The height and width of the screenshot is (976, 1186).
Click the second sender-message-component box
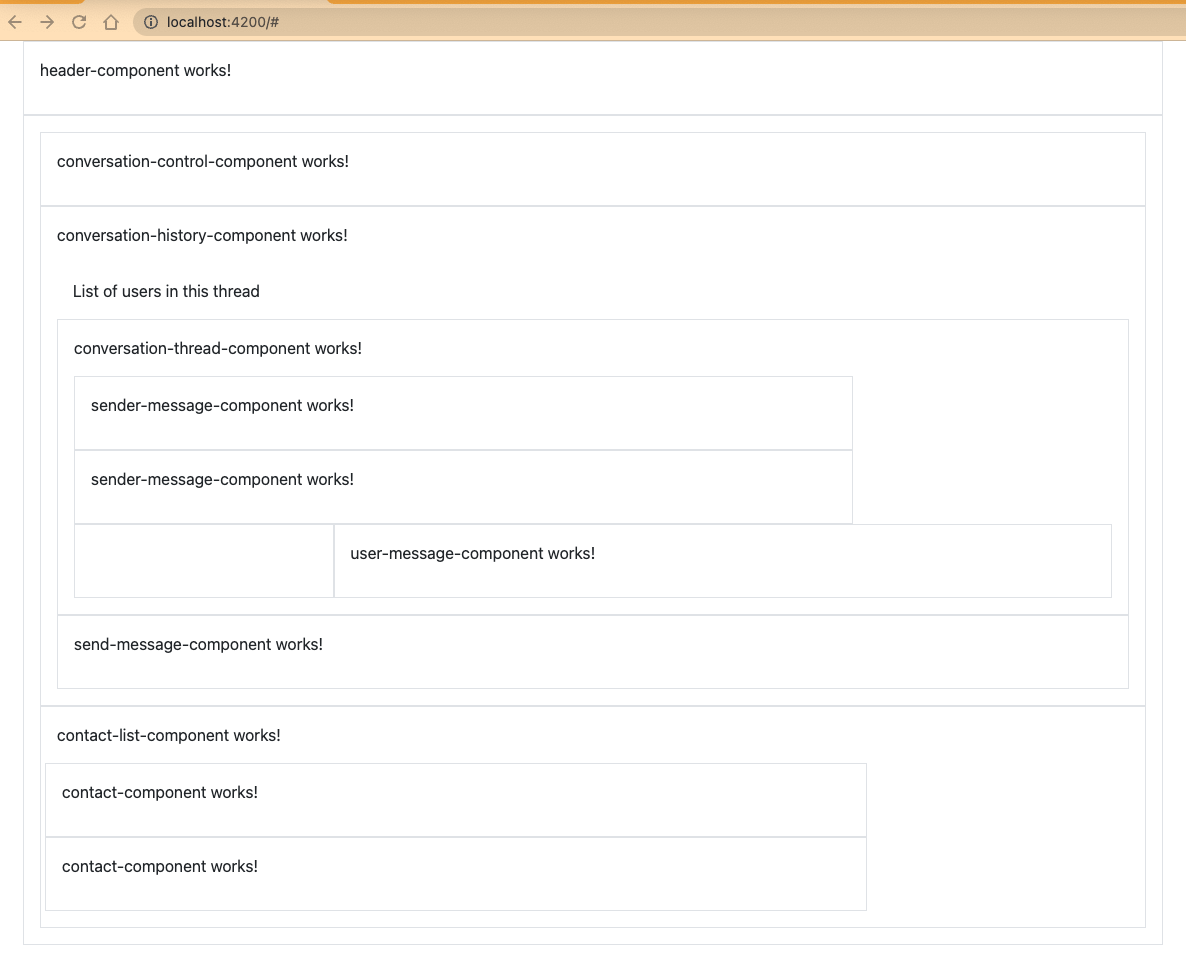click(221, 479)
